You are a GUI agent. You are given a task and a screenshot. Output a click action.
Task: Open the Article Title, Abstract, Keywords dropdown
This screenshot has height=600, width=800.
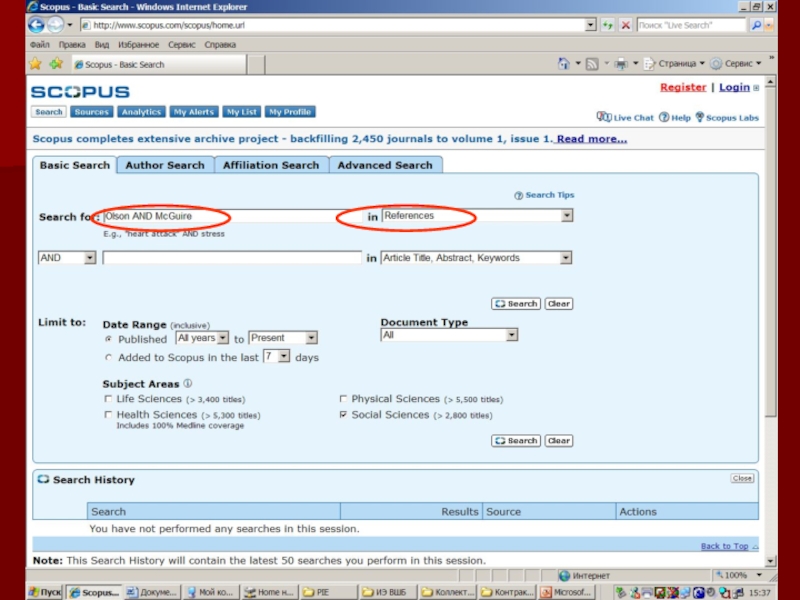(565, 258)
